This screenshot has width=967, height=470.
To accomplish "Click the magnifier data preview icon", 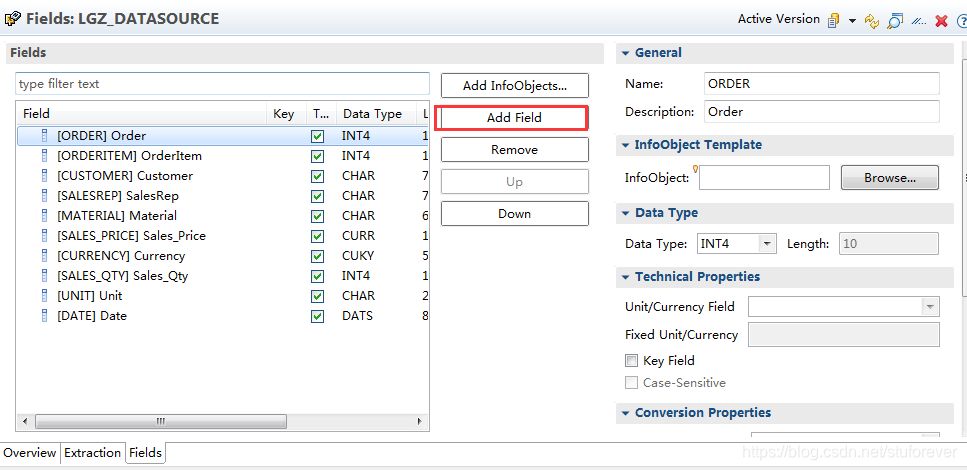I will (x=894, y=21).
